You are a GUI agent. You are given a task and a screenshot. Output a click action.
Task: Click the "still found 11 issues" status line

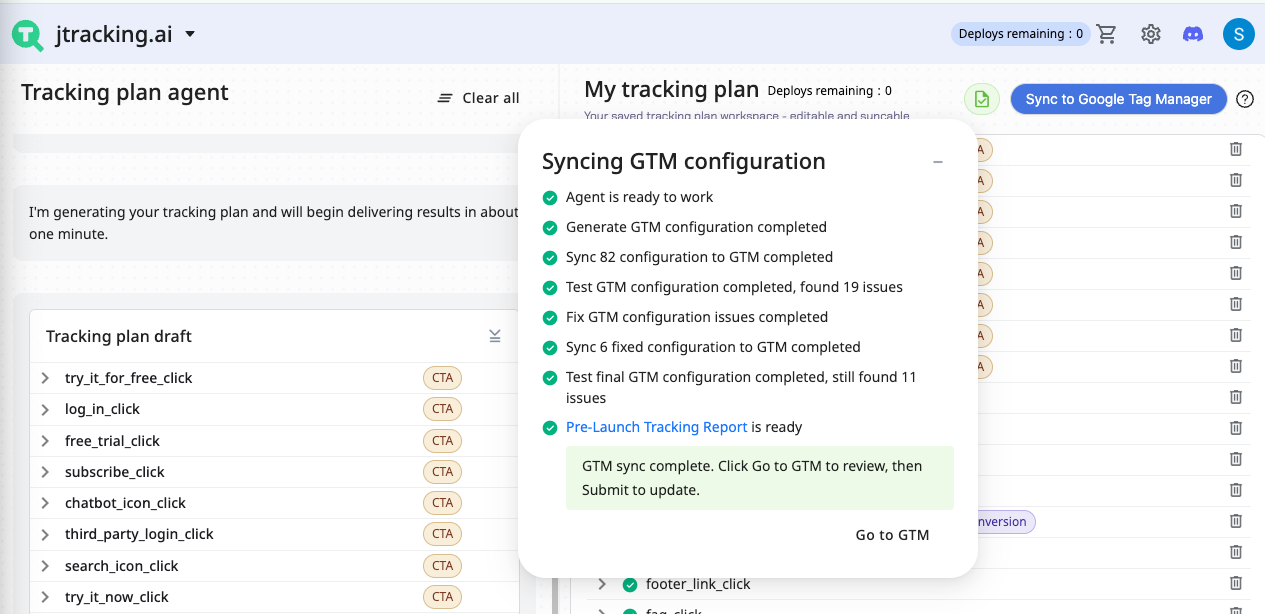coord(741,387)
